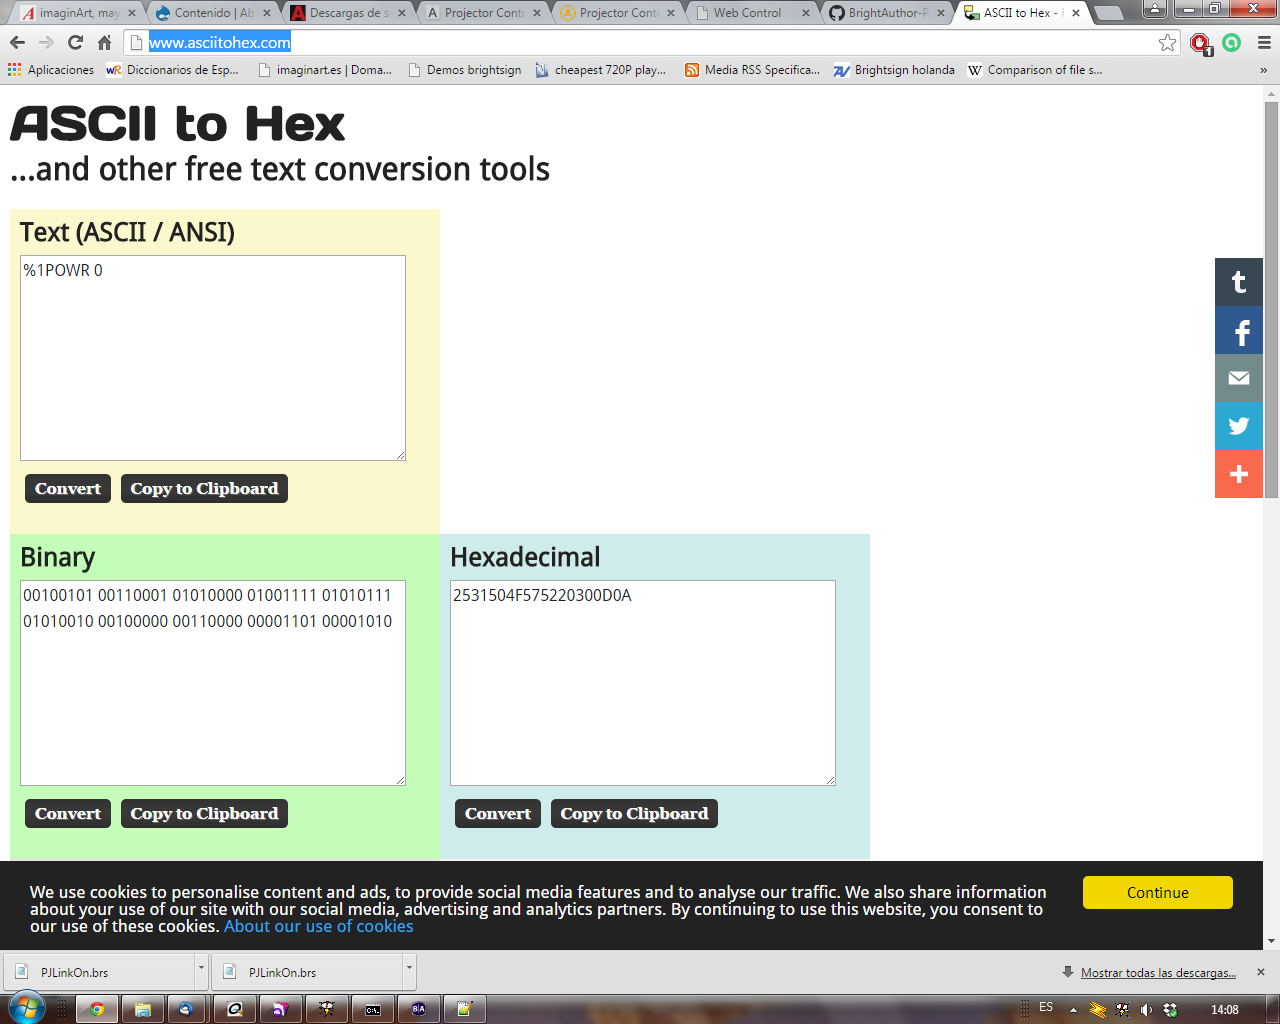This screenshot has height=1024, width=1280.
Task: Click the browser forward arrow
Action: pos(46,42)
